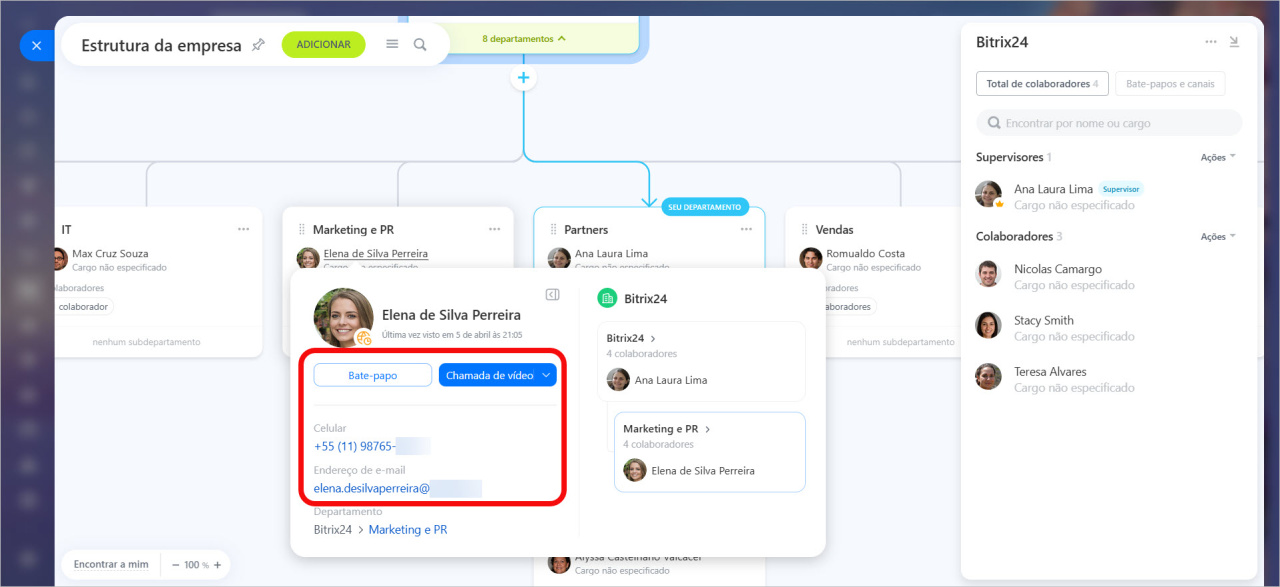1280x587 pixels.
Task: Click Elena's large profile photo
Action: 343,317
